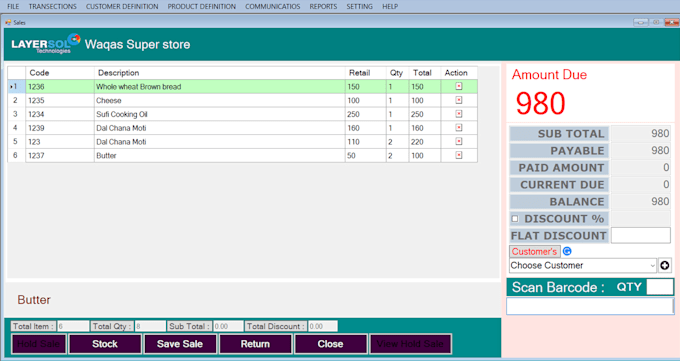Open the Choose Customer dropdown
Image resolution: width=680 pixels, height=361 pixels.
[583, 265]
